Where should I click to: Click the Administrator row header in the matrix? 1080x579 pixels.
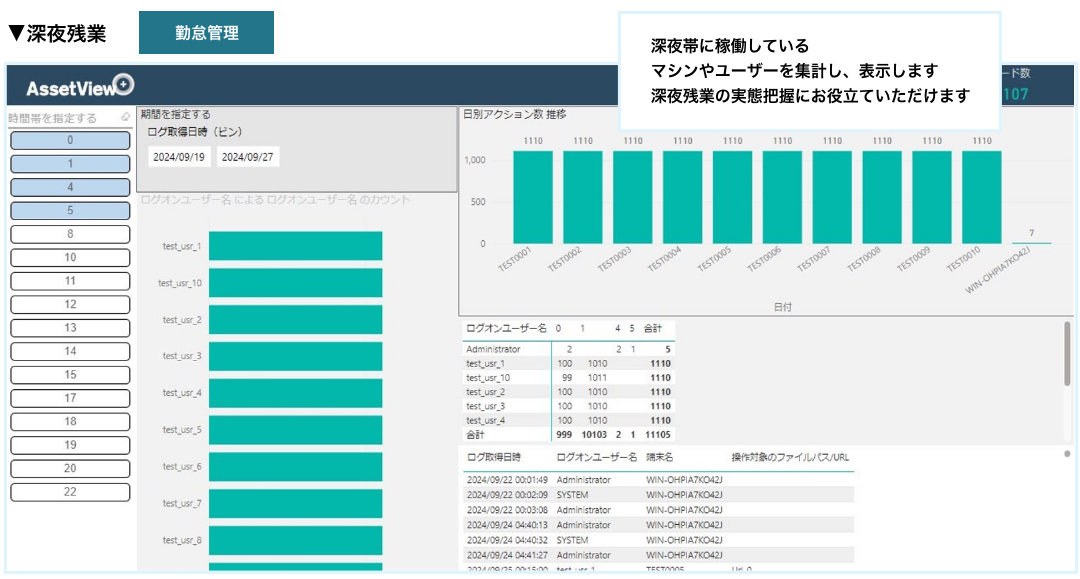pos(493,349)
